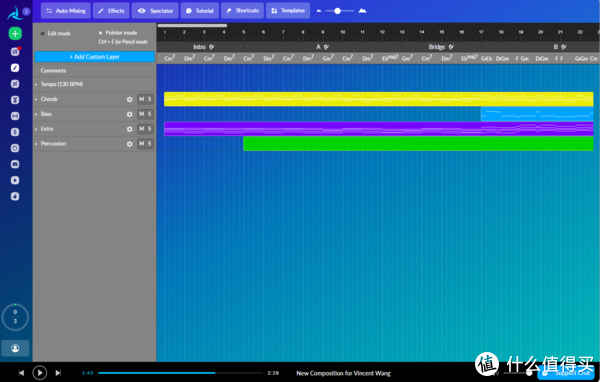Click the circular arrow sidebar icon
This screenshot has width=600, height=382.
point(15,148)
